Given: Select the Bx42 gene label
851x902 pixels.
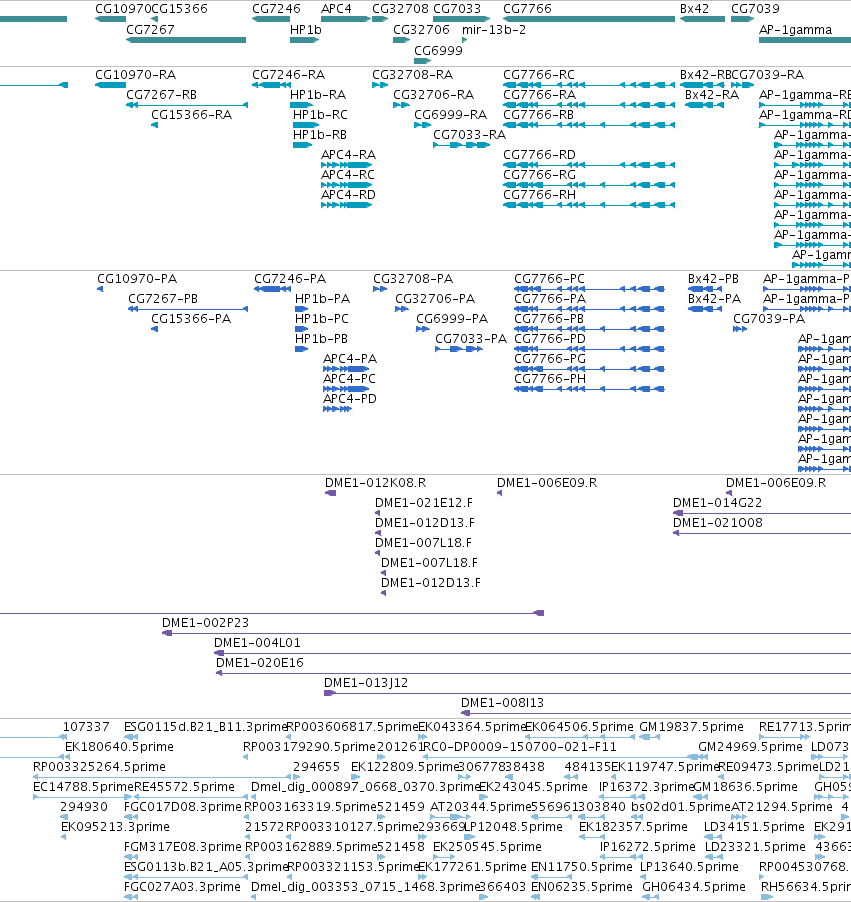Looking at the screenshot, I should click(x=694, y=9).
